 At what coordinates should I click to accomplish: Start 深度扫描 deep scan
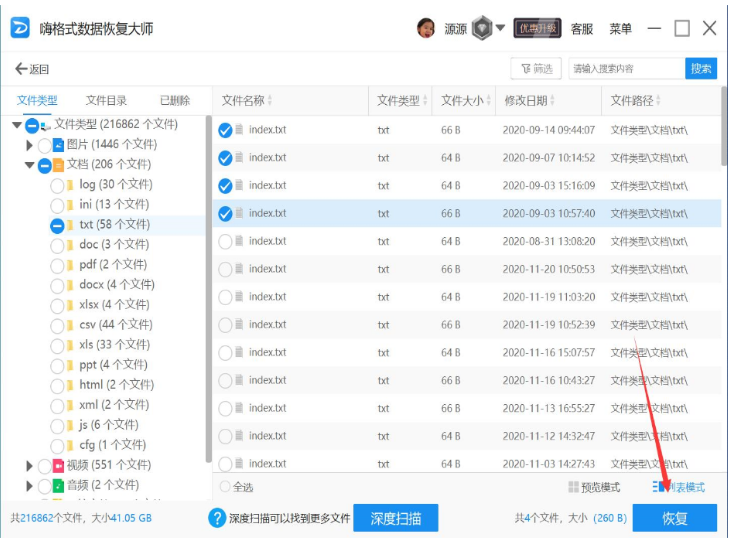pyautogui.click(x=395, y=518)
